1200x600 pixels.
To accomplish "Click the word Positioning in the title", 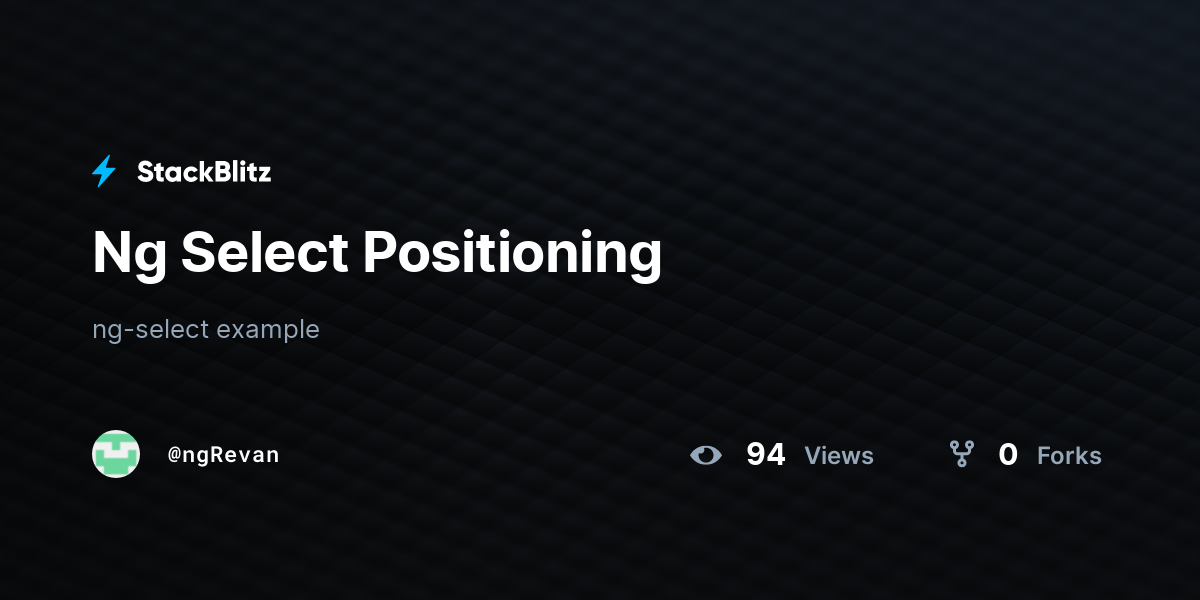I will pyautogui.click(x=512, y=255).
